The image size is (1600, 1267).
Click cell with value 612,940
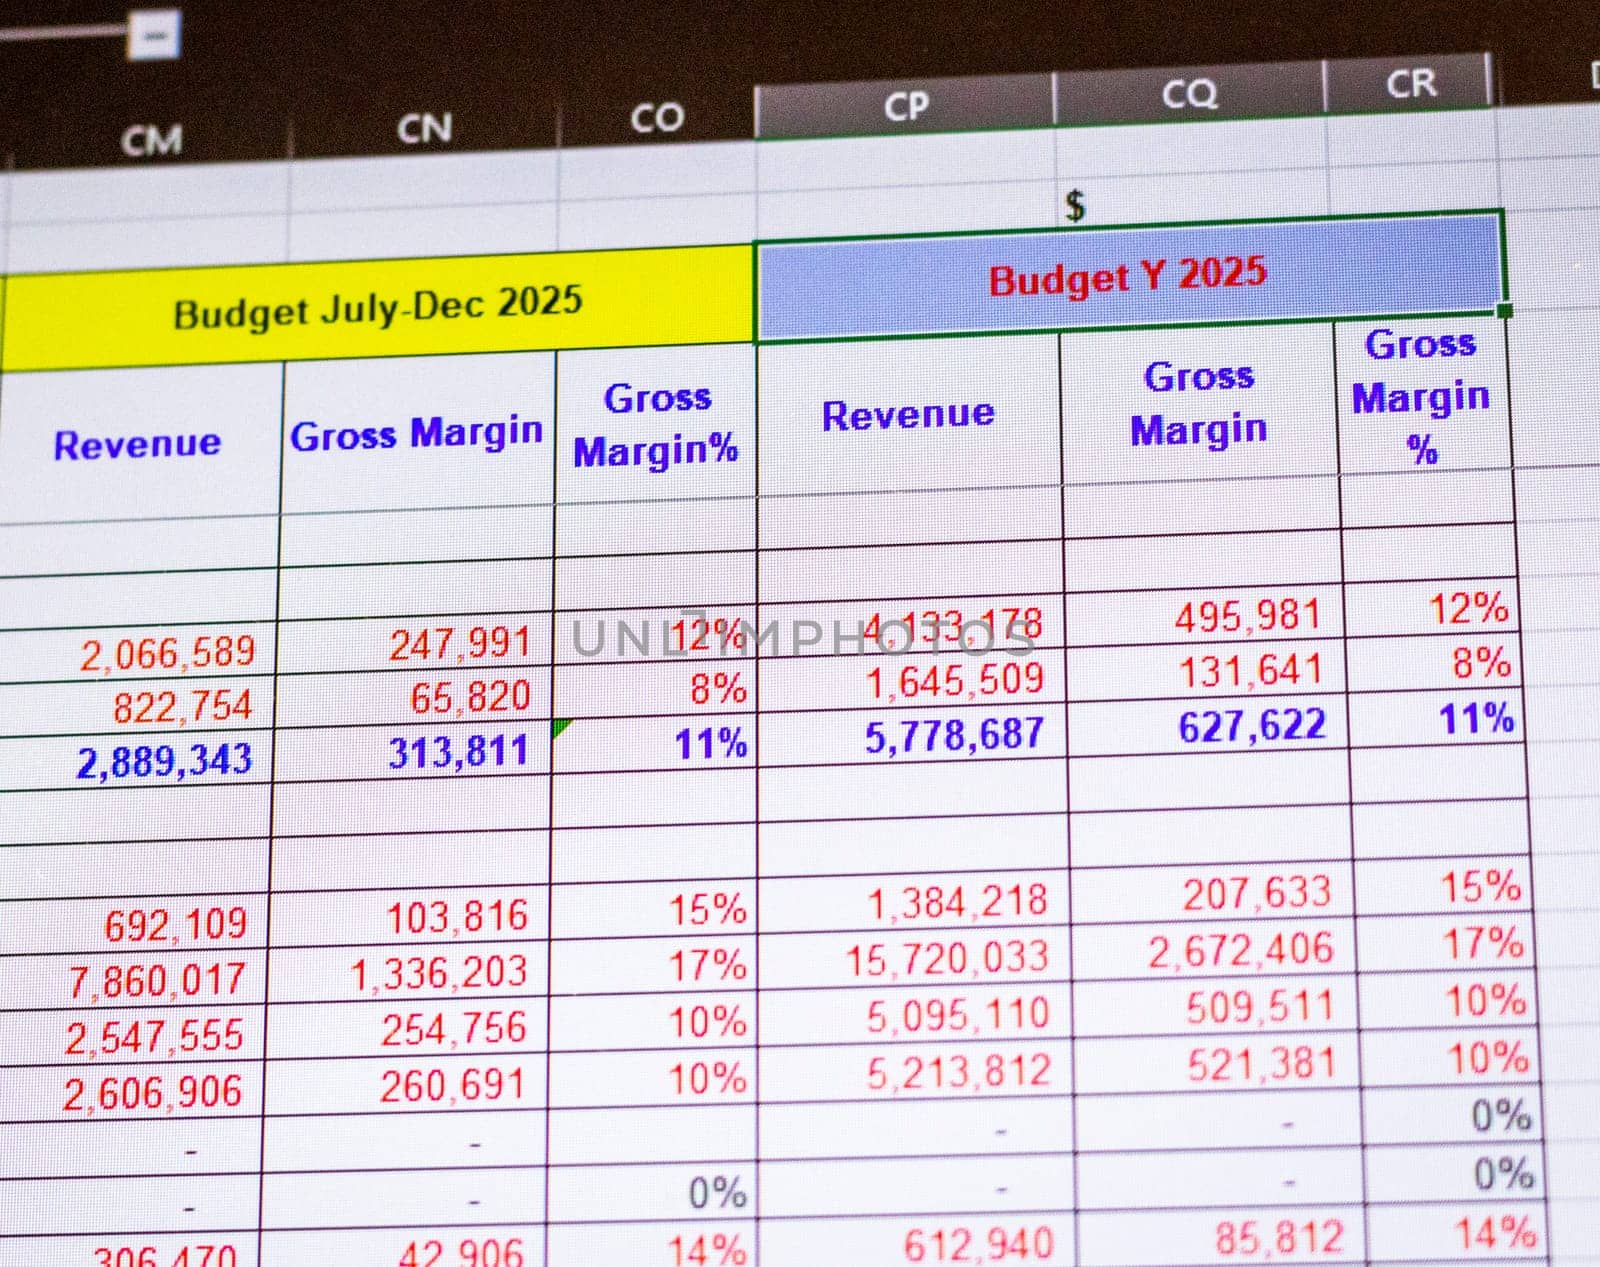point(919,1246)
